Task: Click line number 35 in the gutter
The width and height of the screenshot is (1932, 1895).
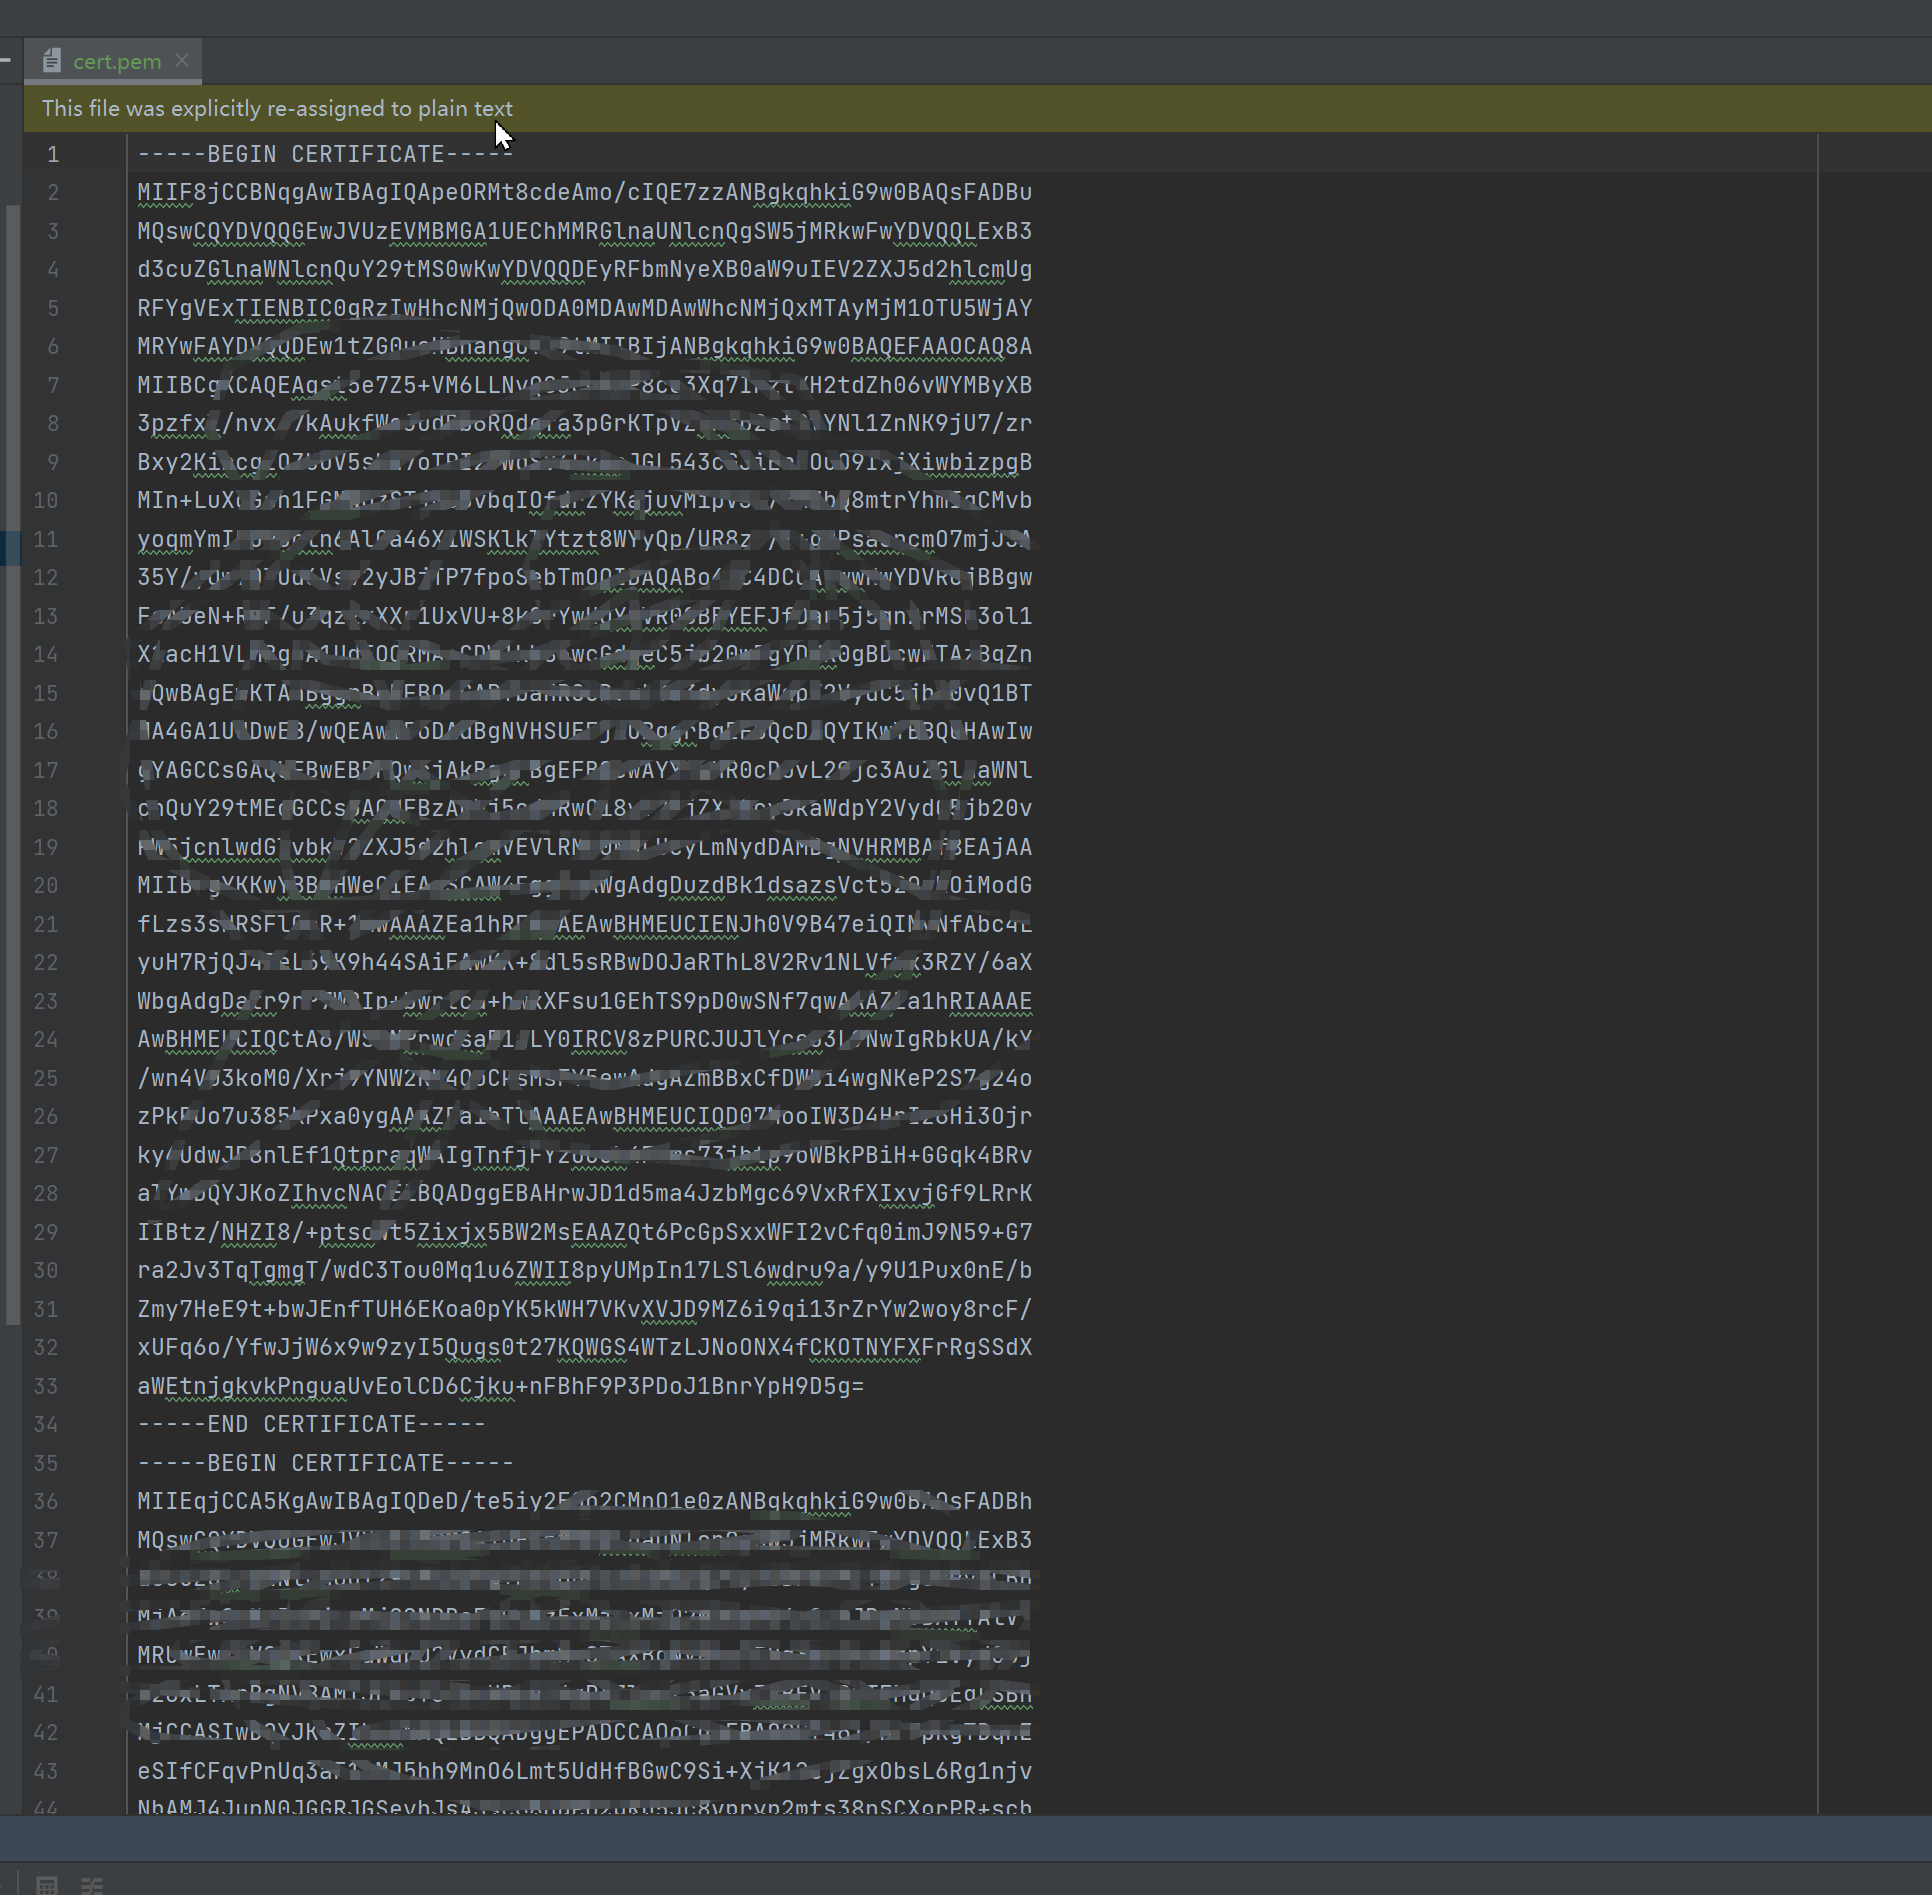Action: (x=46, y=1463)
